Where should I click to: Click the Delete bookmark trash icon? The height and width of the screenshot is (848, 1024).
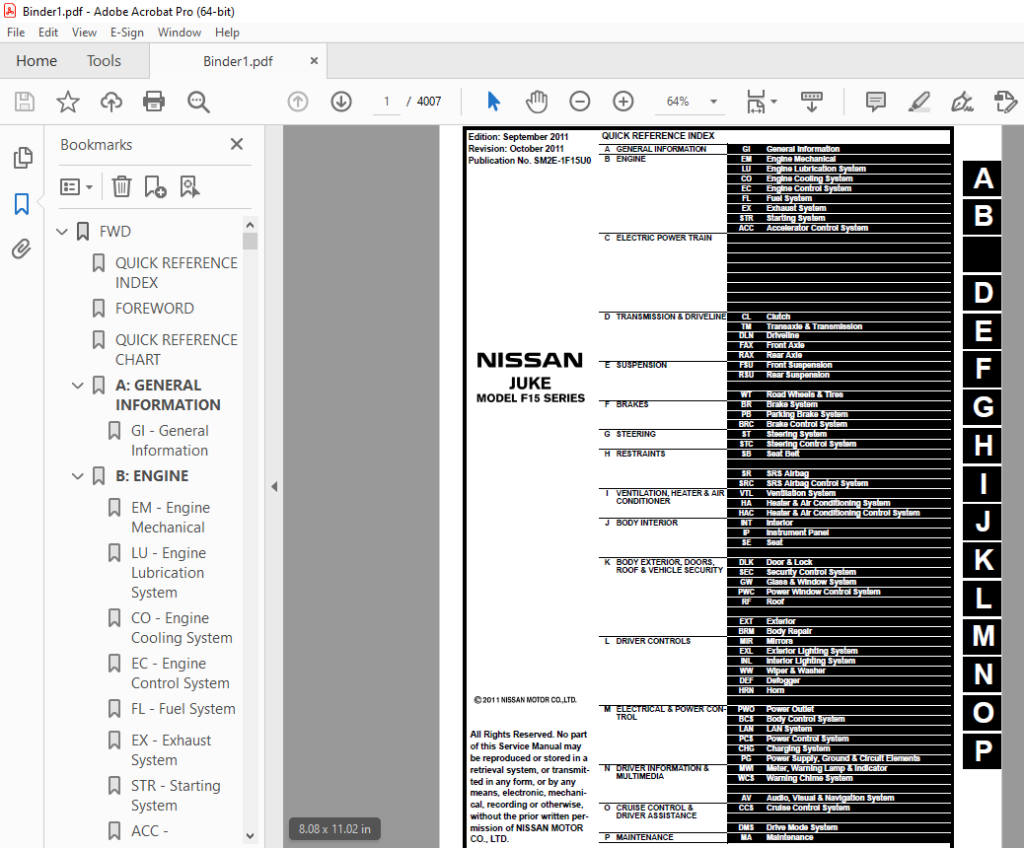[121, 187]
